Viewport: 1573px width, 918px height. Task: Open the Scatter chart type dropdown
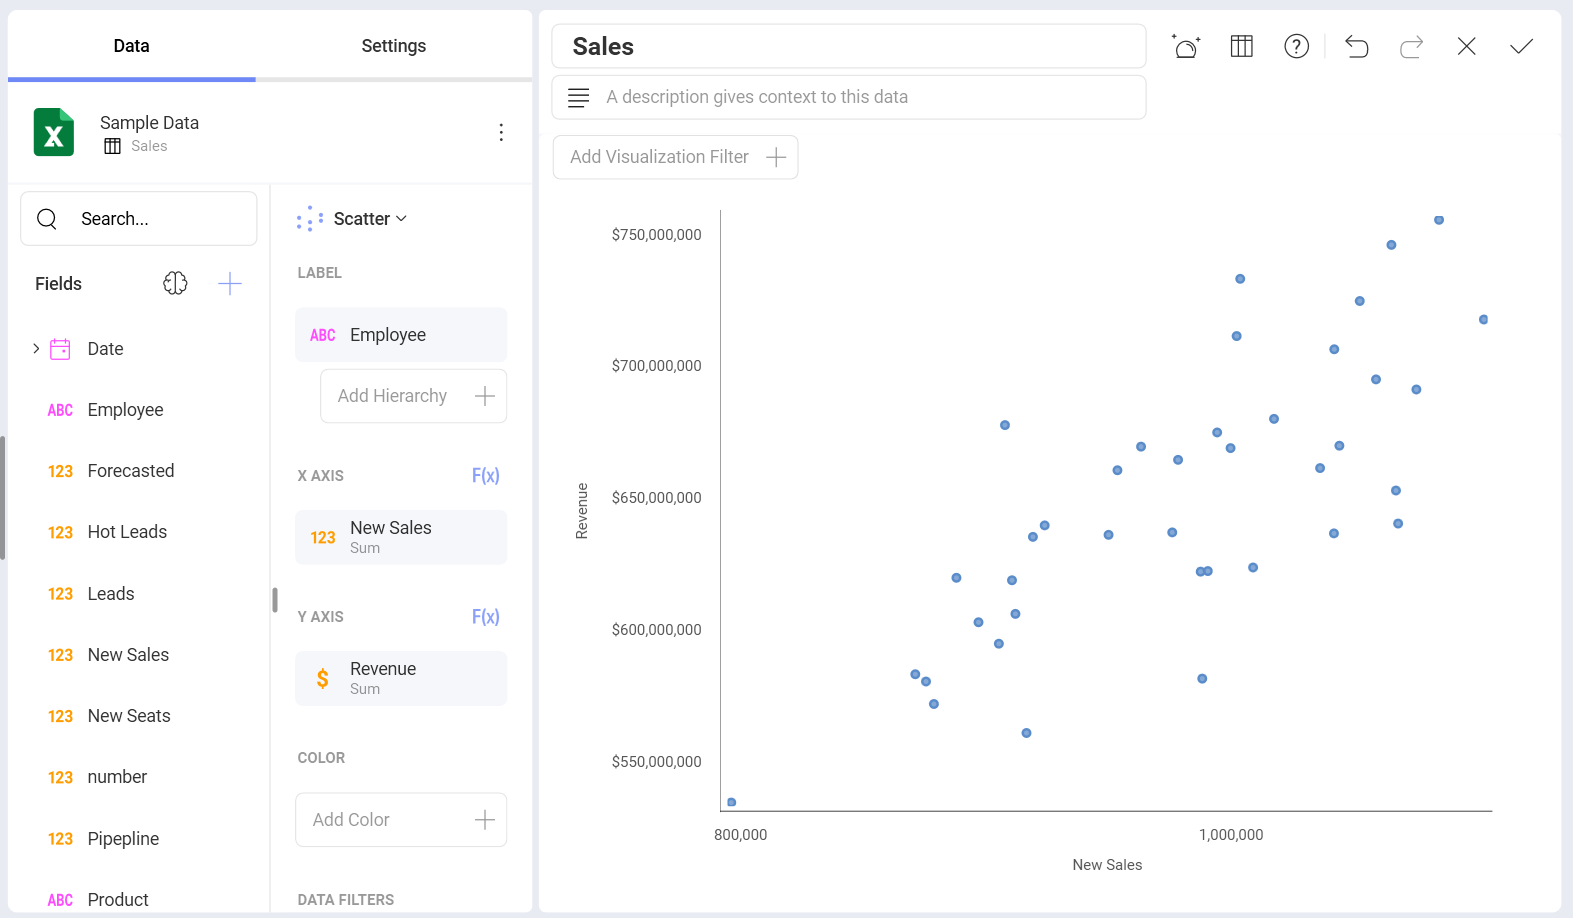(x=352, y=219)
